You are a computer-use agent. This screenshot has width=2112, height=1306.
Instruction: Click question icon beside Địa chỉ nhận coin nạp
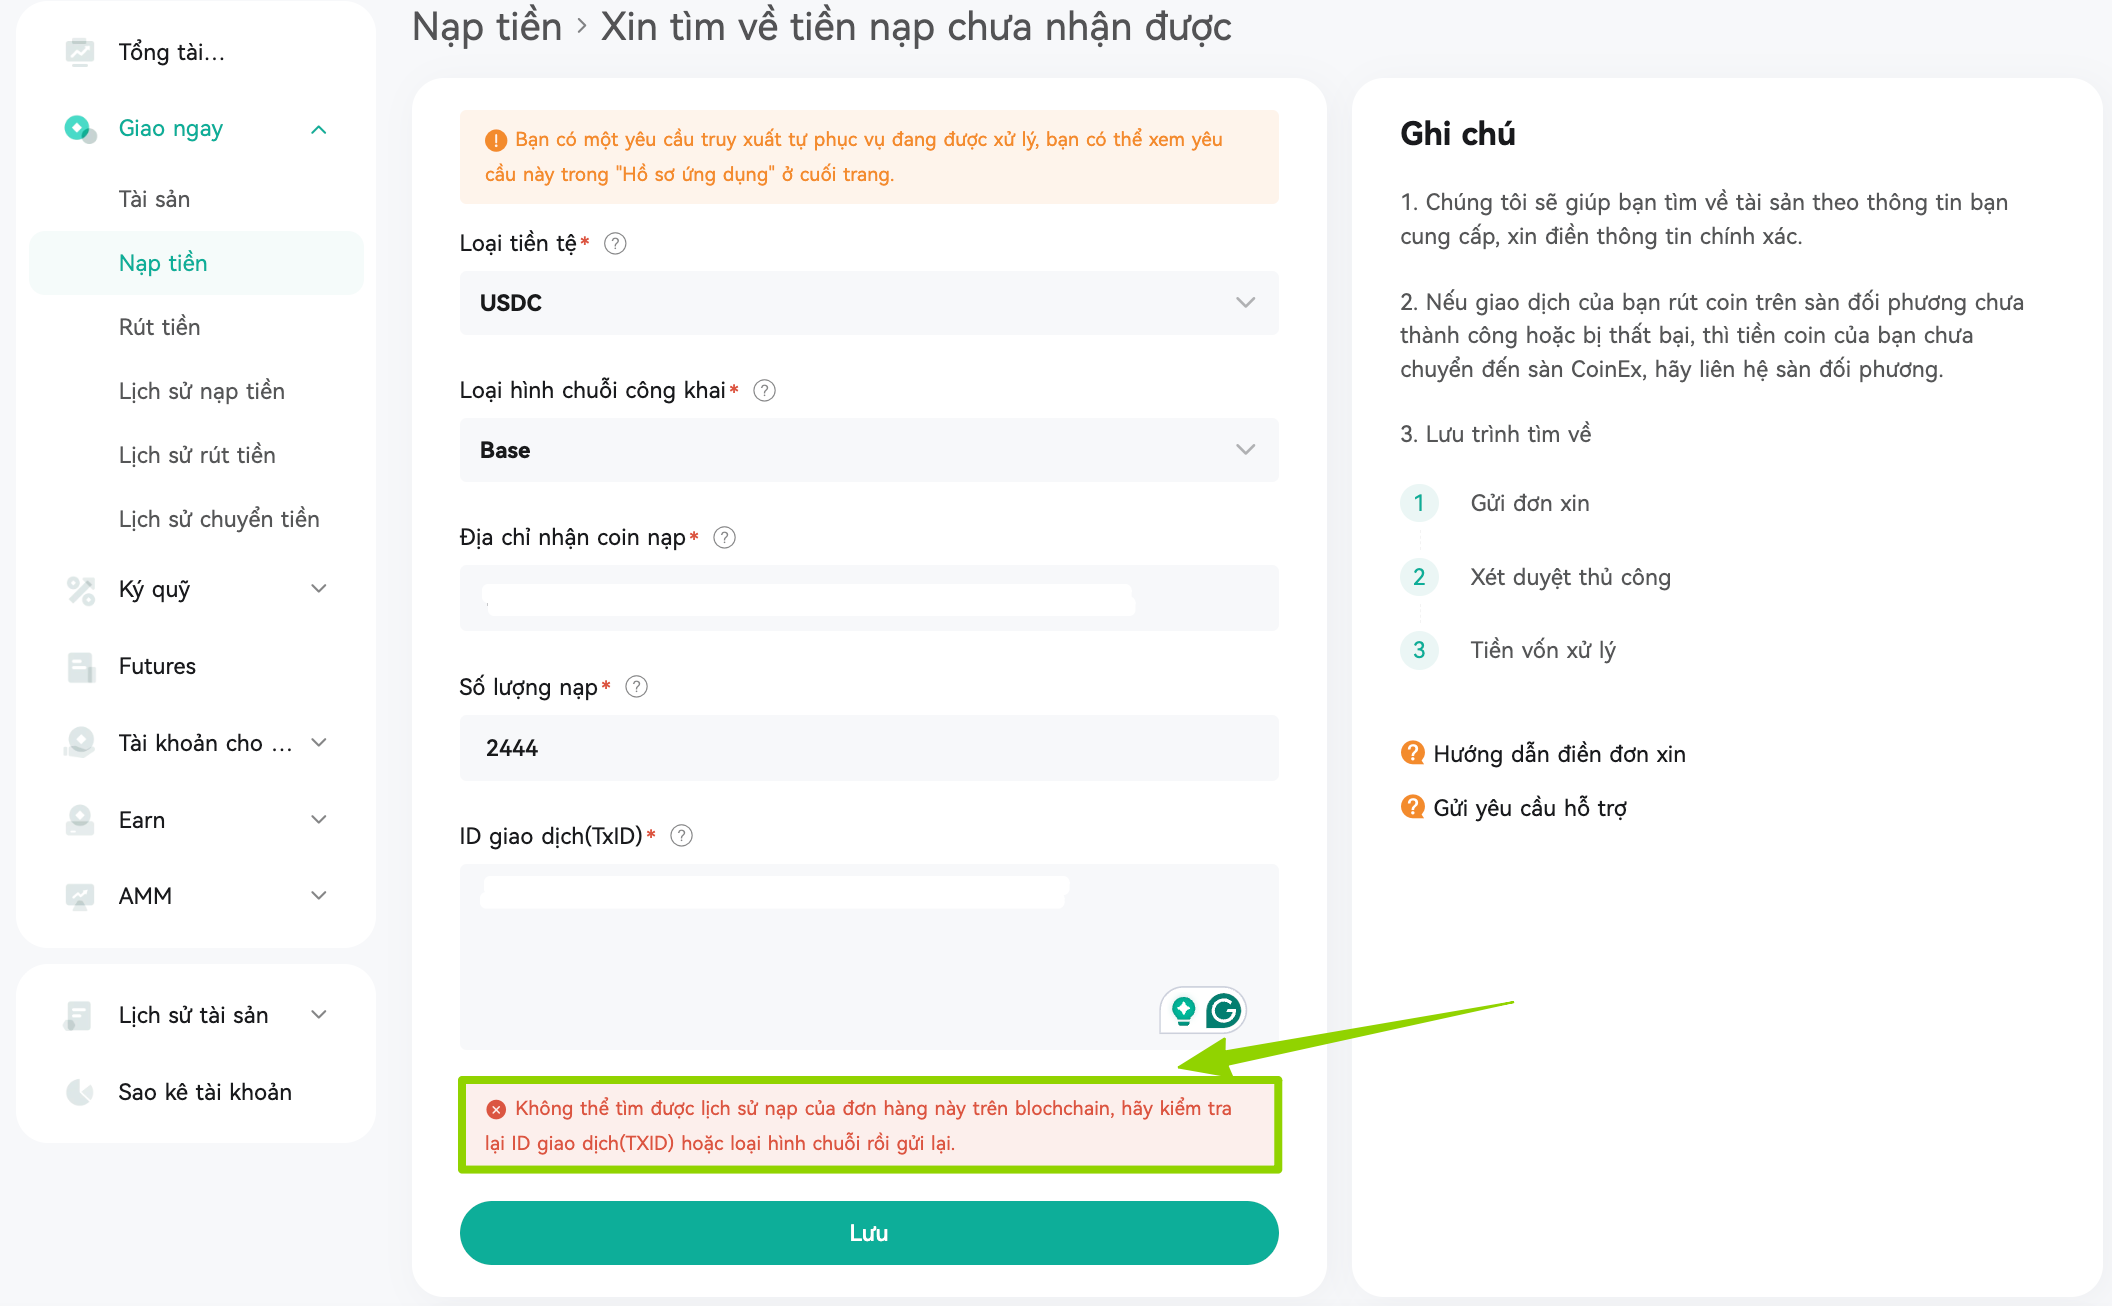pos(725,537)
